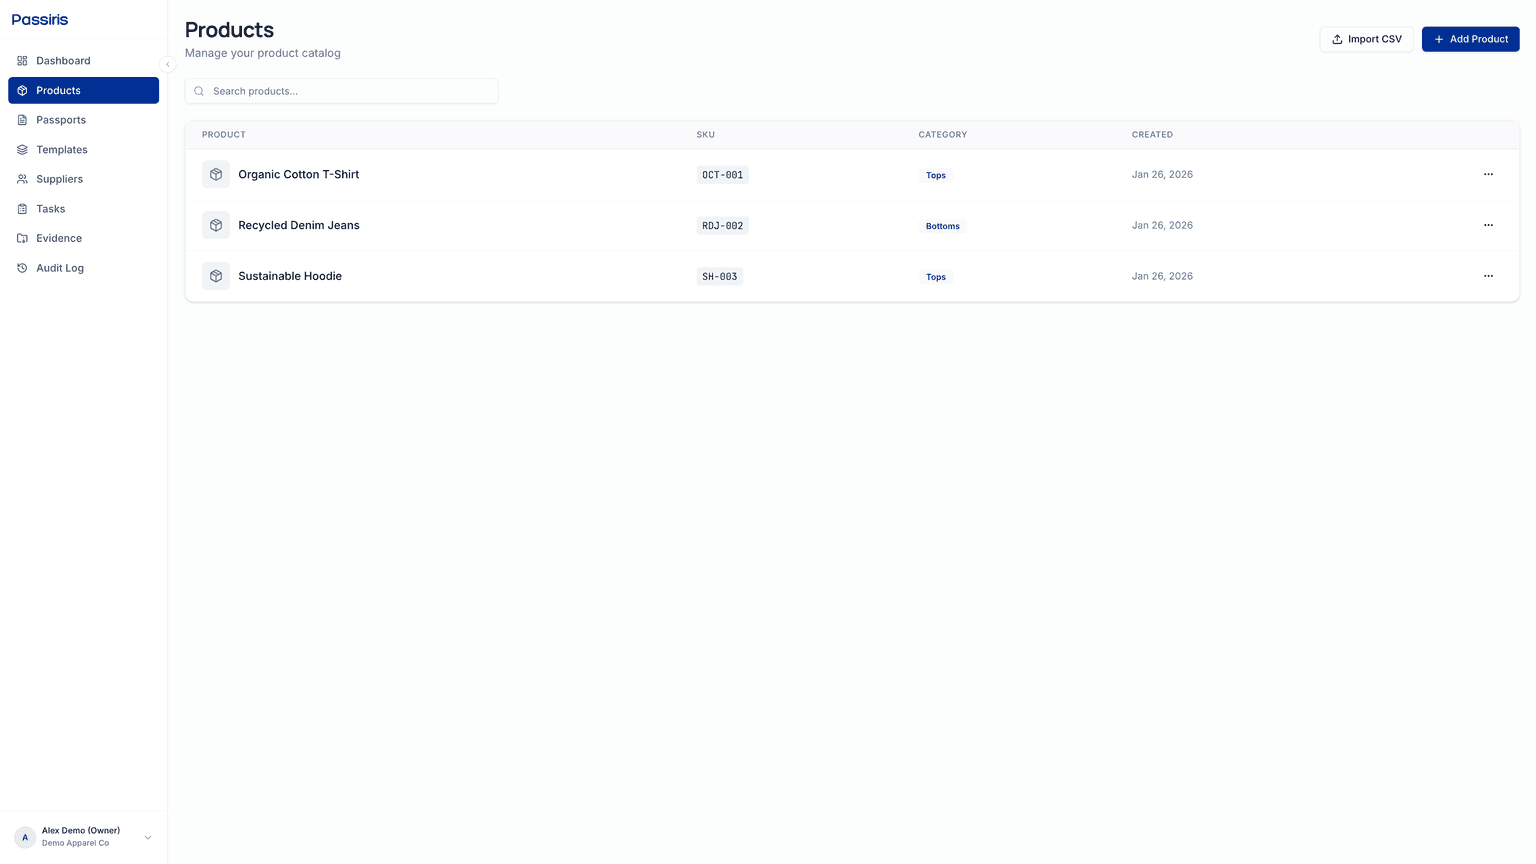Click the box icon beside Organic Cotton T-Shirt
The width and height of the screenshot is (1536, 864).
216,174
